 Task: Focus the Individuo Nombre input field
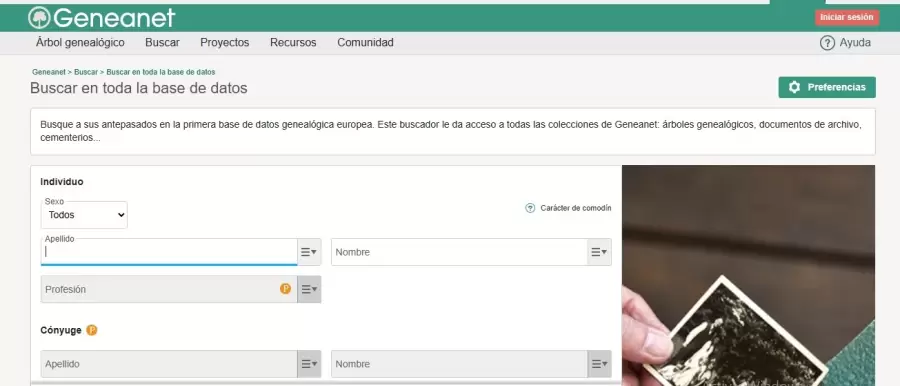459,252
